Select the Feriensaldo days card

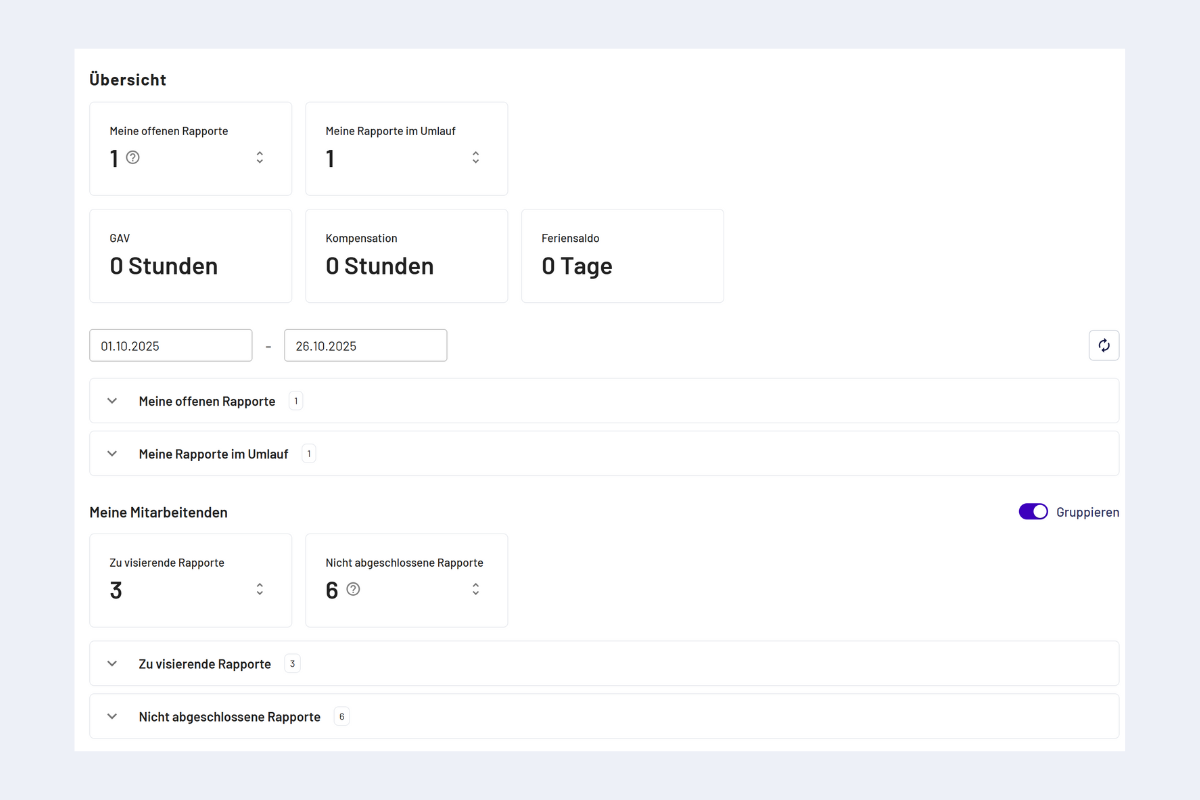(x=622, y=256)
